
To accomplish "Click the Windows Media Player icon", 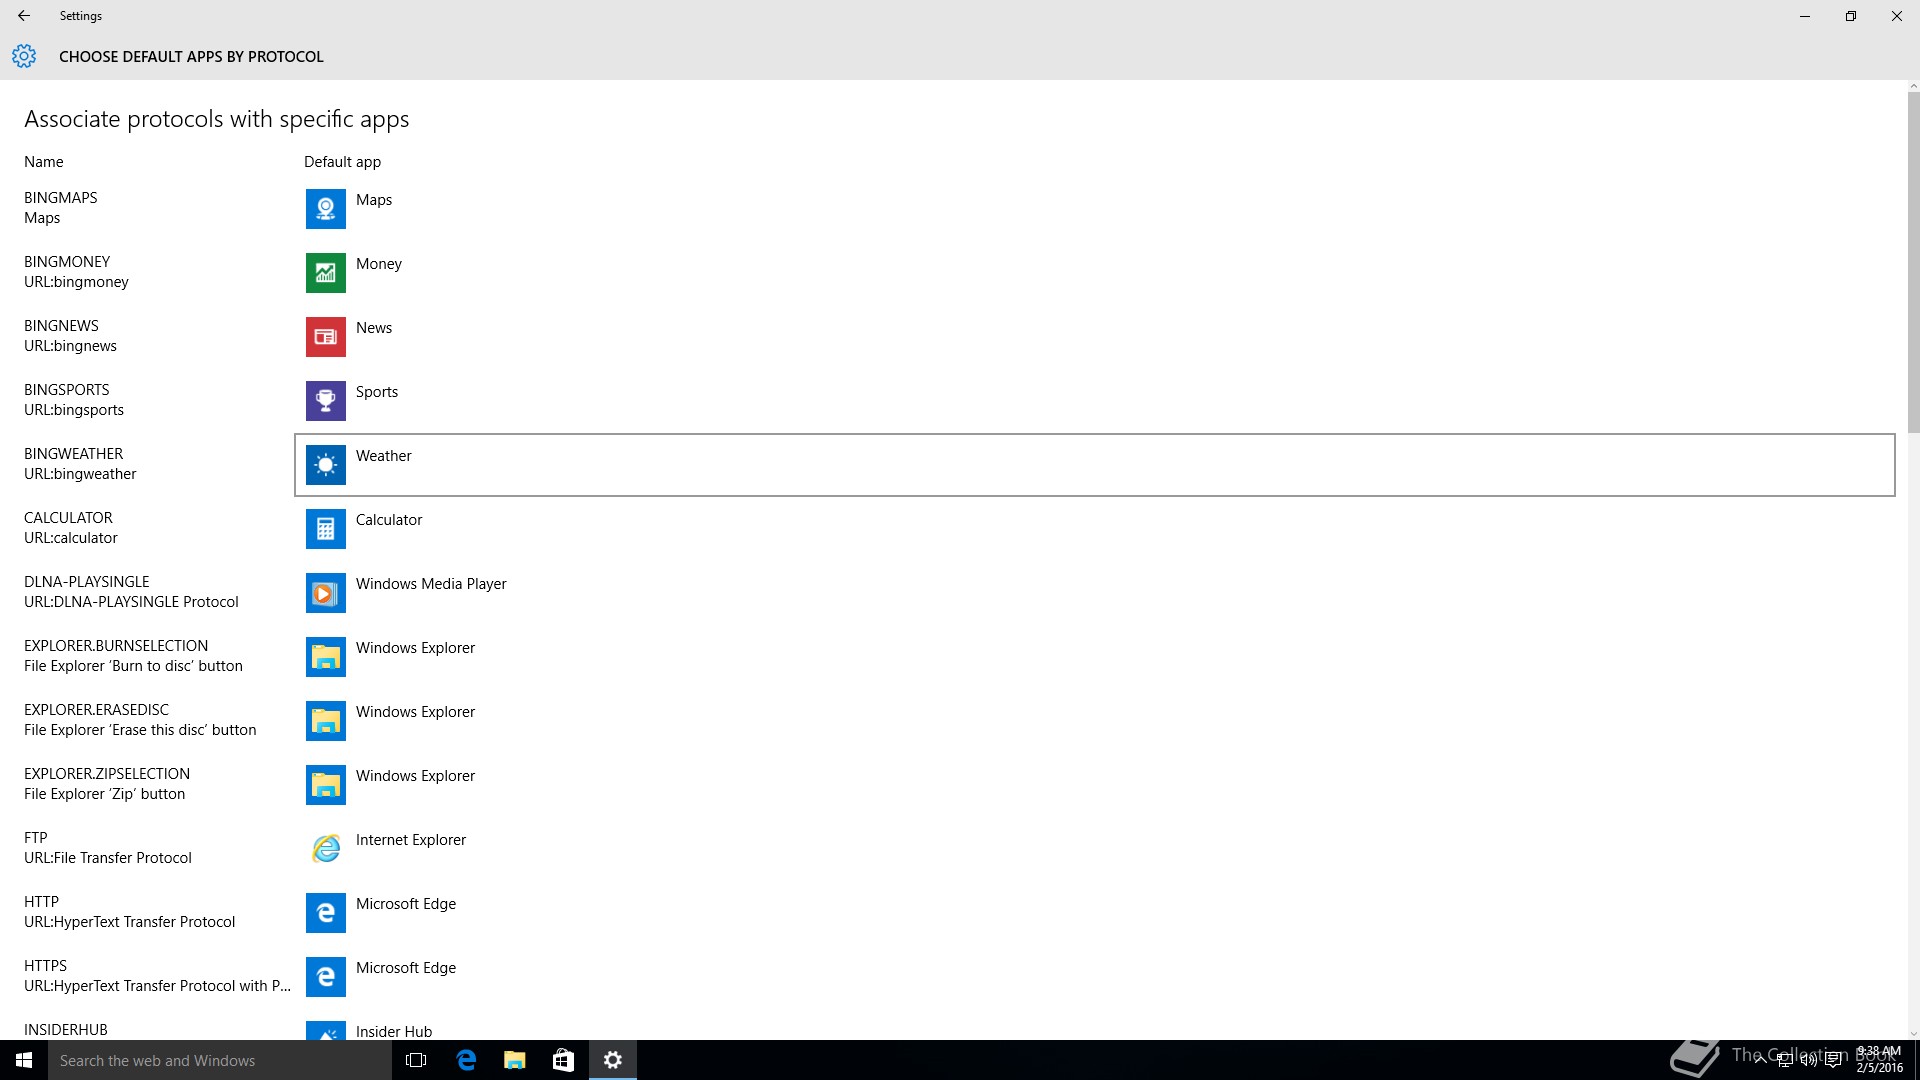I will pos(325,593).
